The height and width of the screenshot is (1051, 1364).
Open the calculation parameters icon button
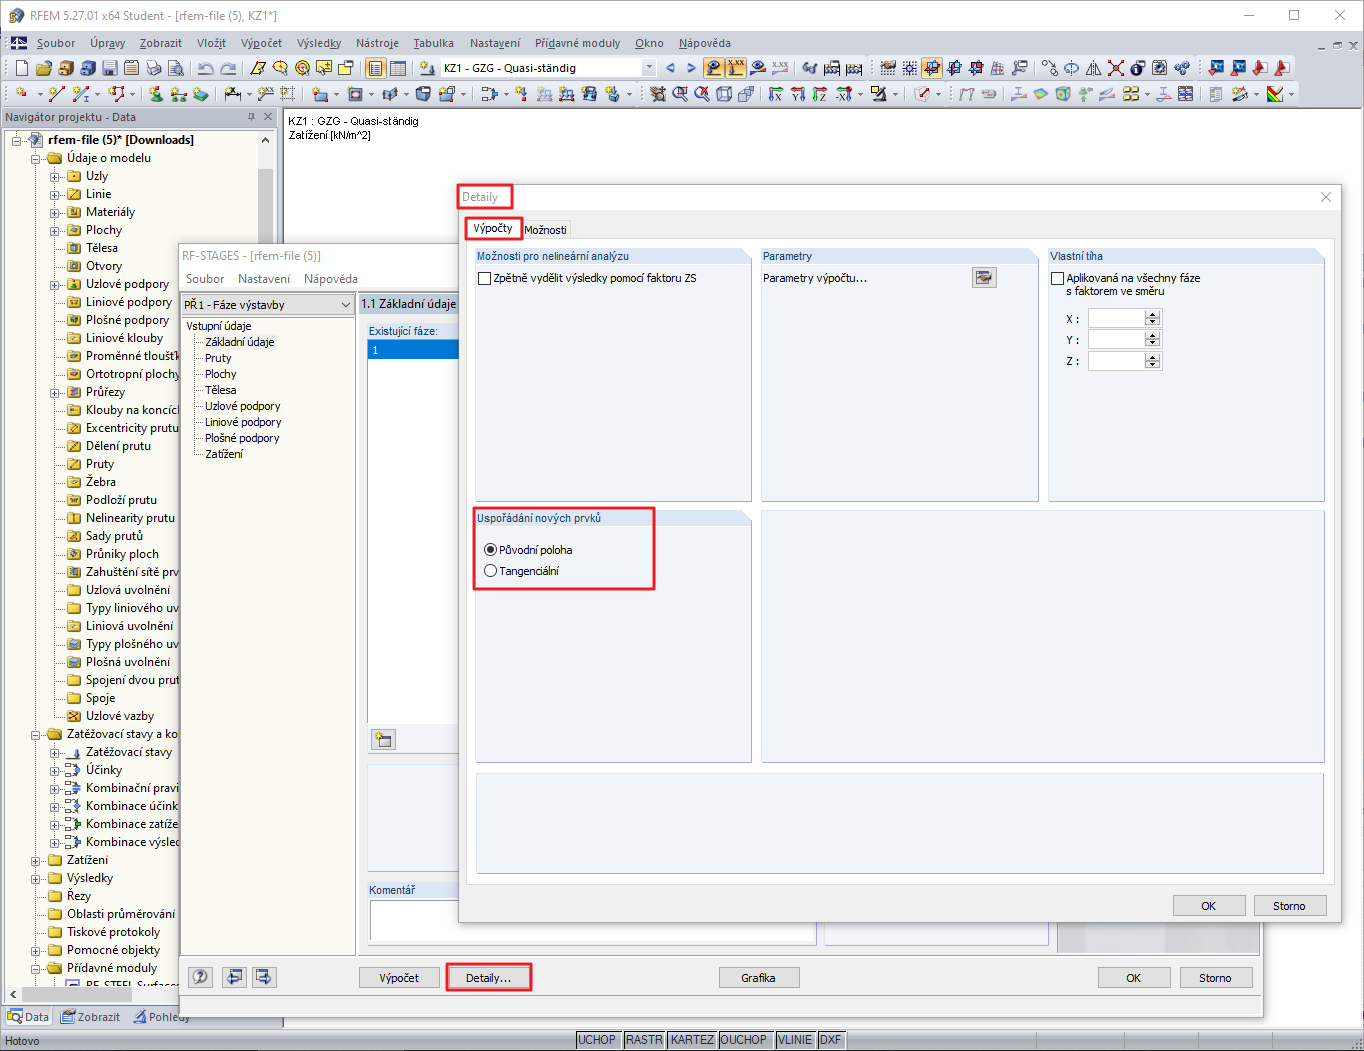click(984, 278)
